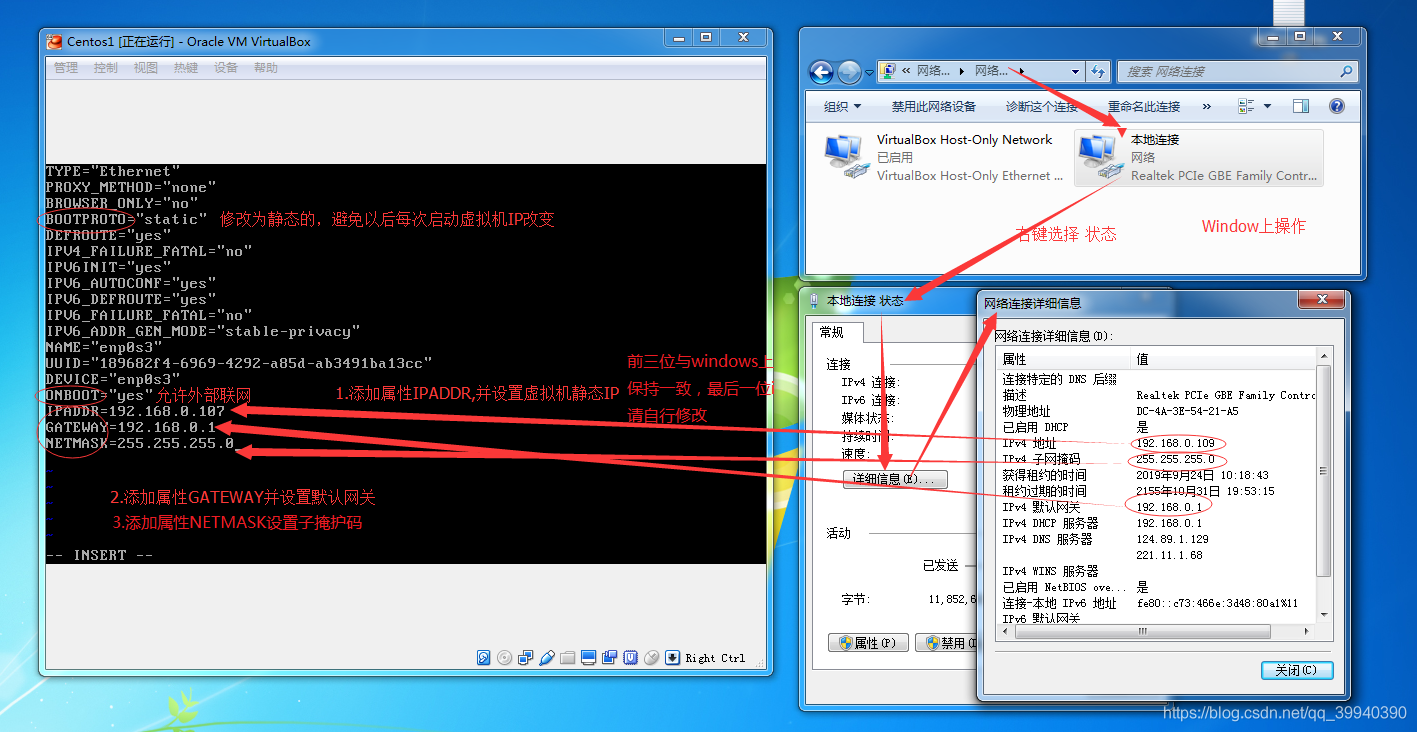
Task: Toggle the preview pane icon in Explorer toolbar
Action: (1301, 106)
